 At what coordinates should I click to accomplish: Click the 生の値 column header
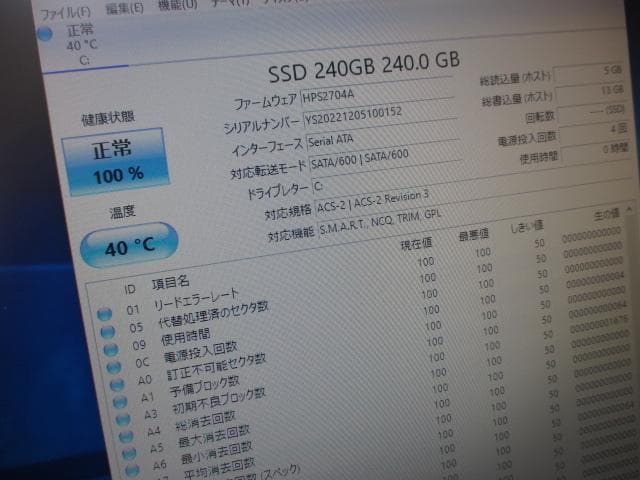(x=607, y=213)
